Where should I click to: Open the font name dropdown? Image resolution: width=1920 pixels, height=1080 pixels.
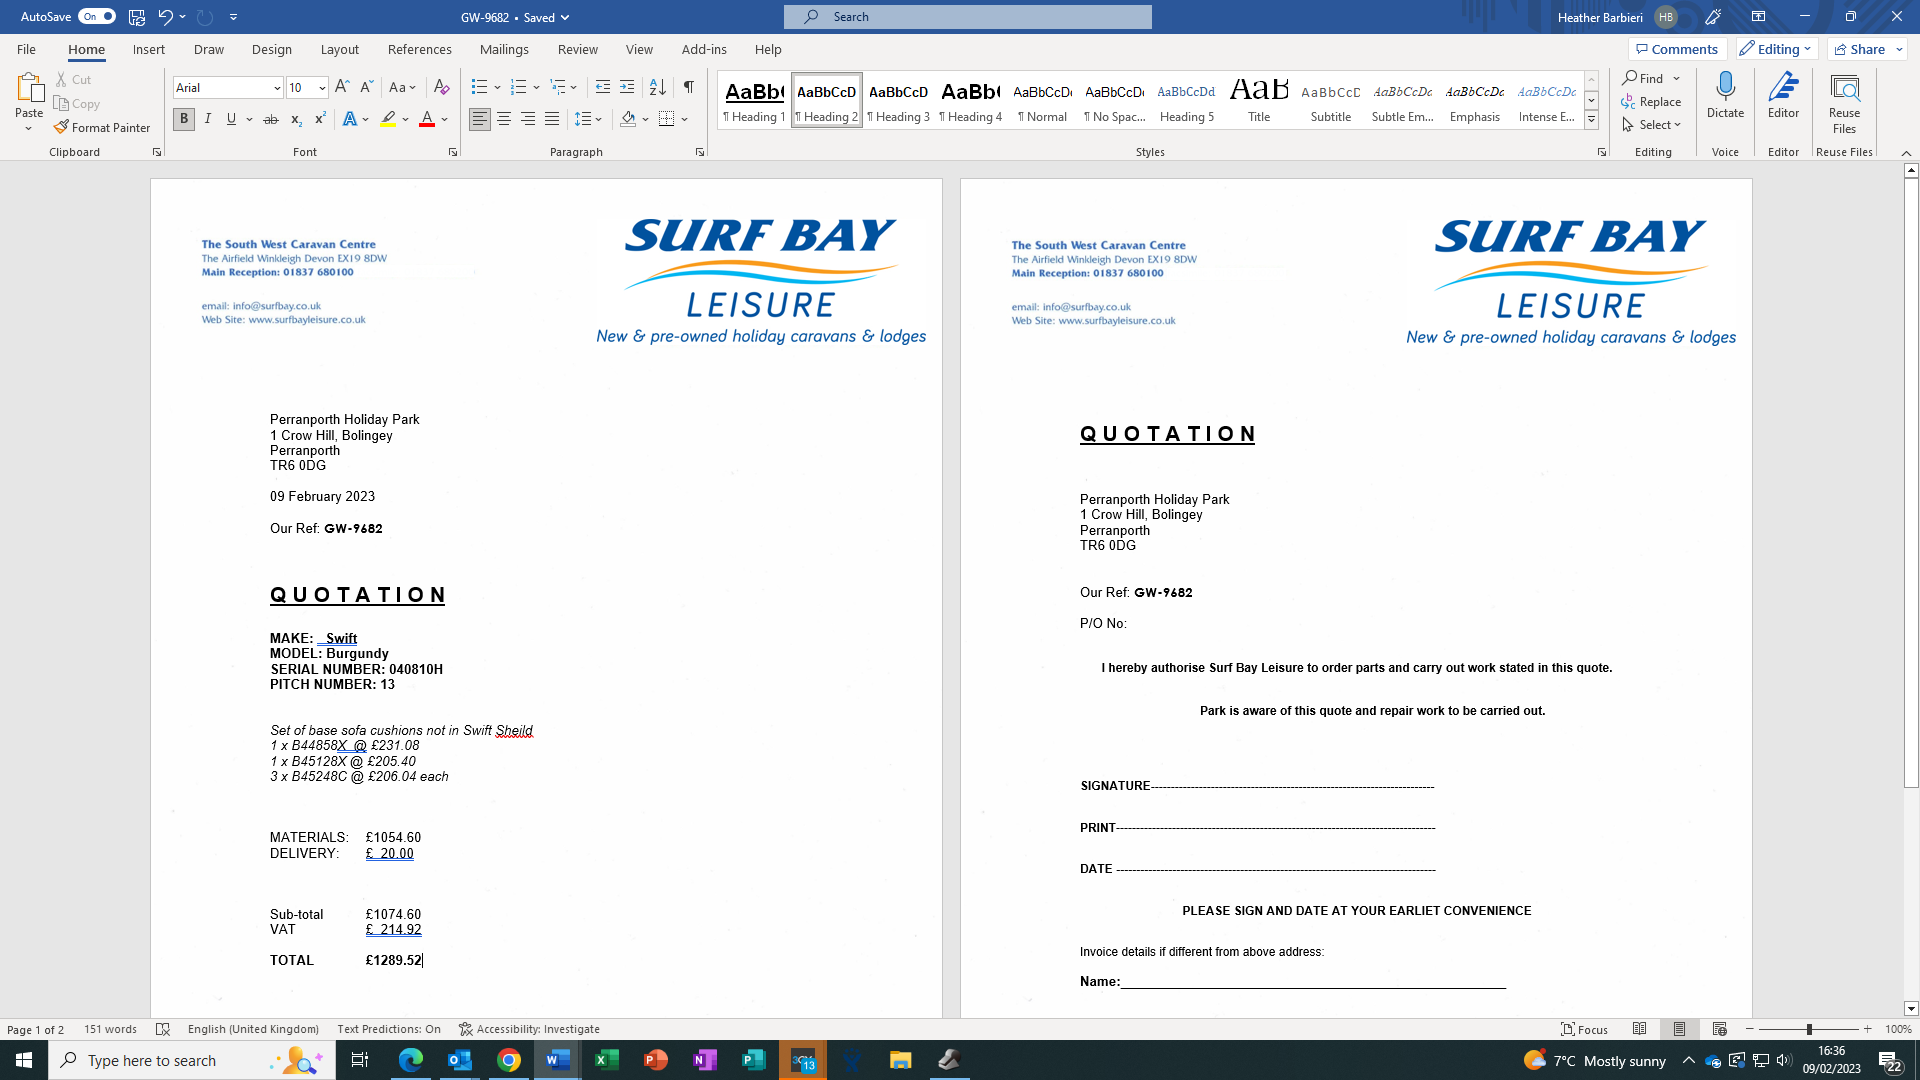(x=277, y=88)
